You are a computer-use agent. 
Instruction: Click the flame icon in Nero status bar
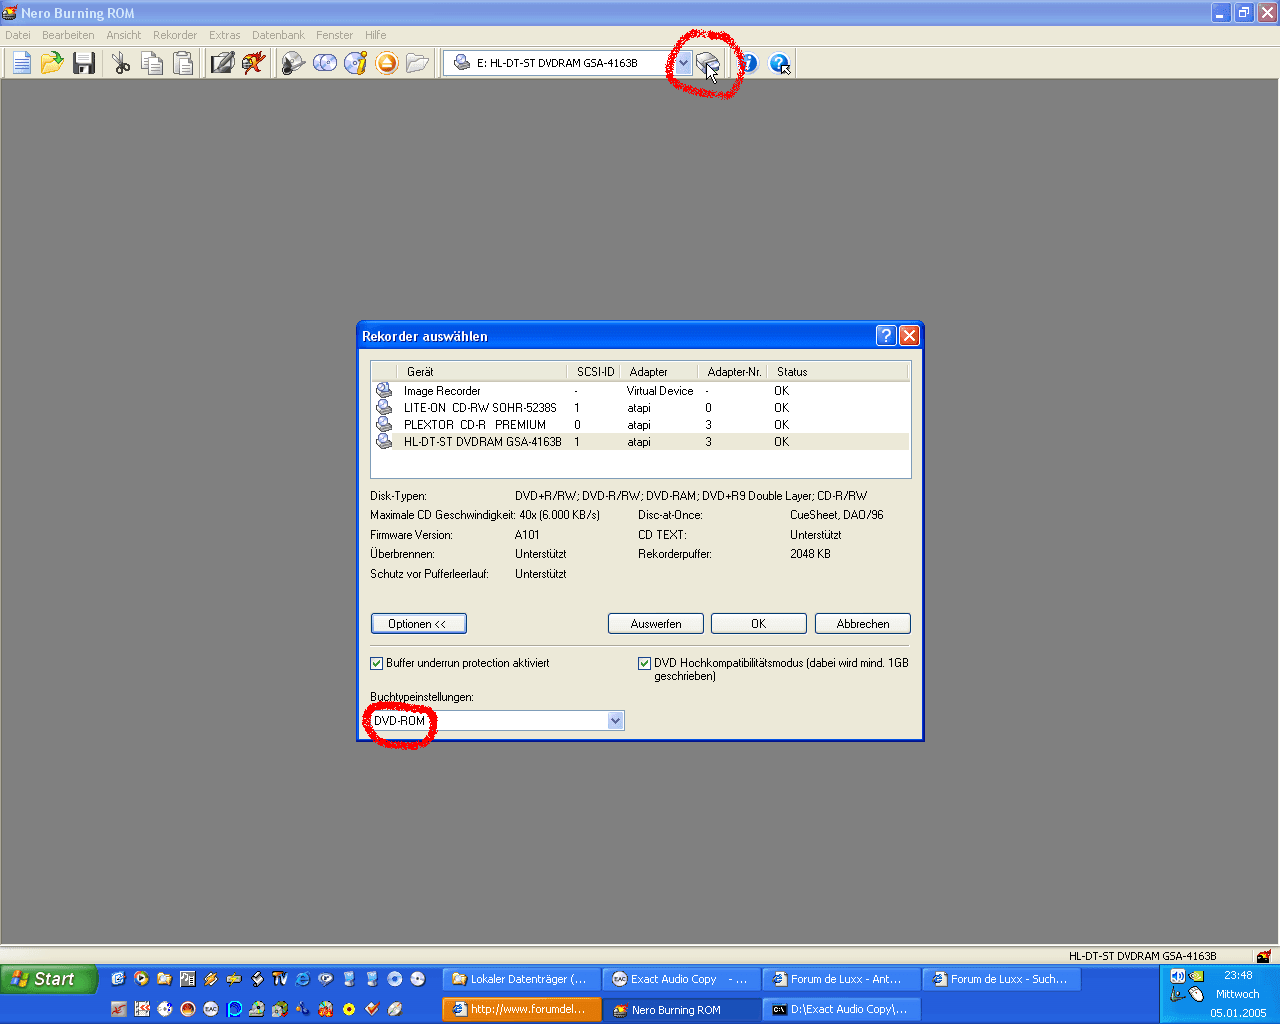click(x=1264, y=956)
